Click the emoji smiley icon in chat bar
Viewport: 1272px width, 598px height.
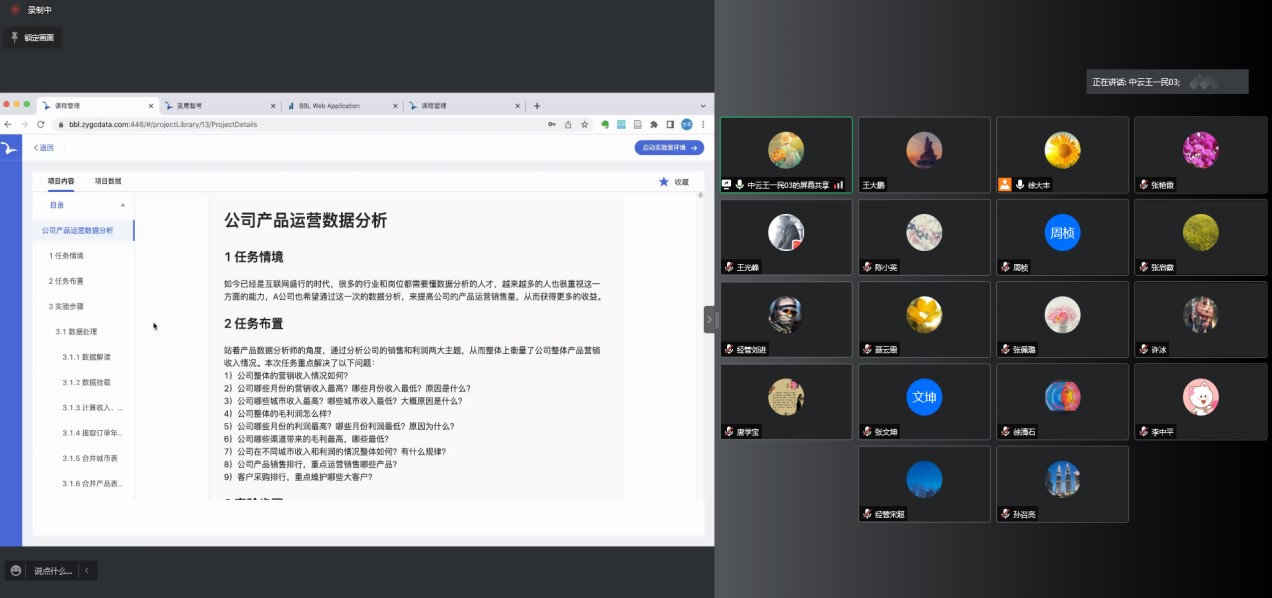15,571
